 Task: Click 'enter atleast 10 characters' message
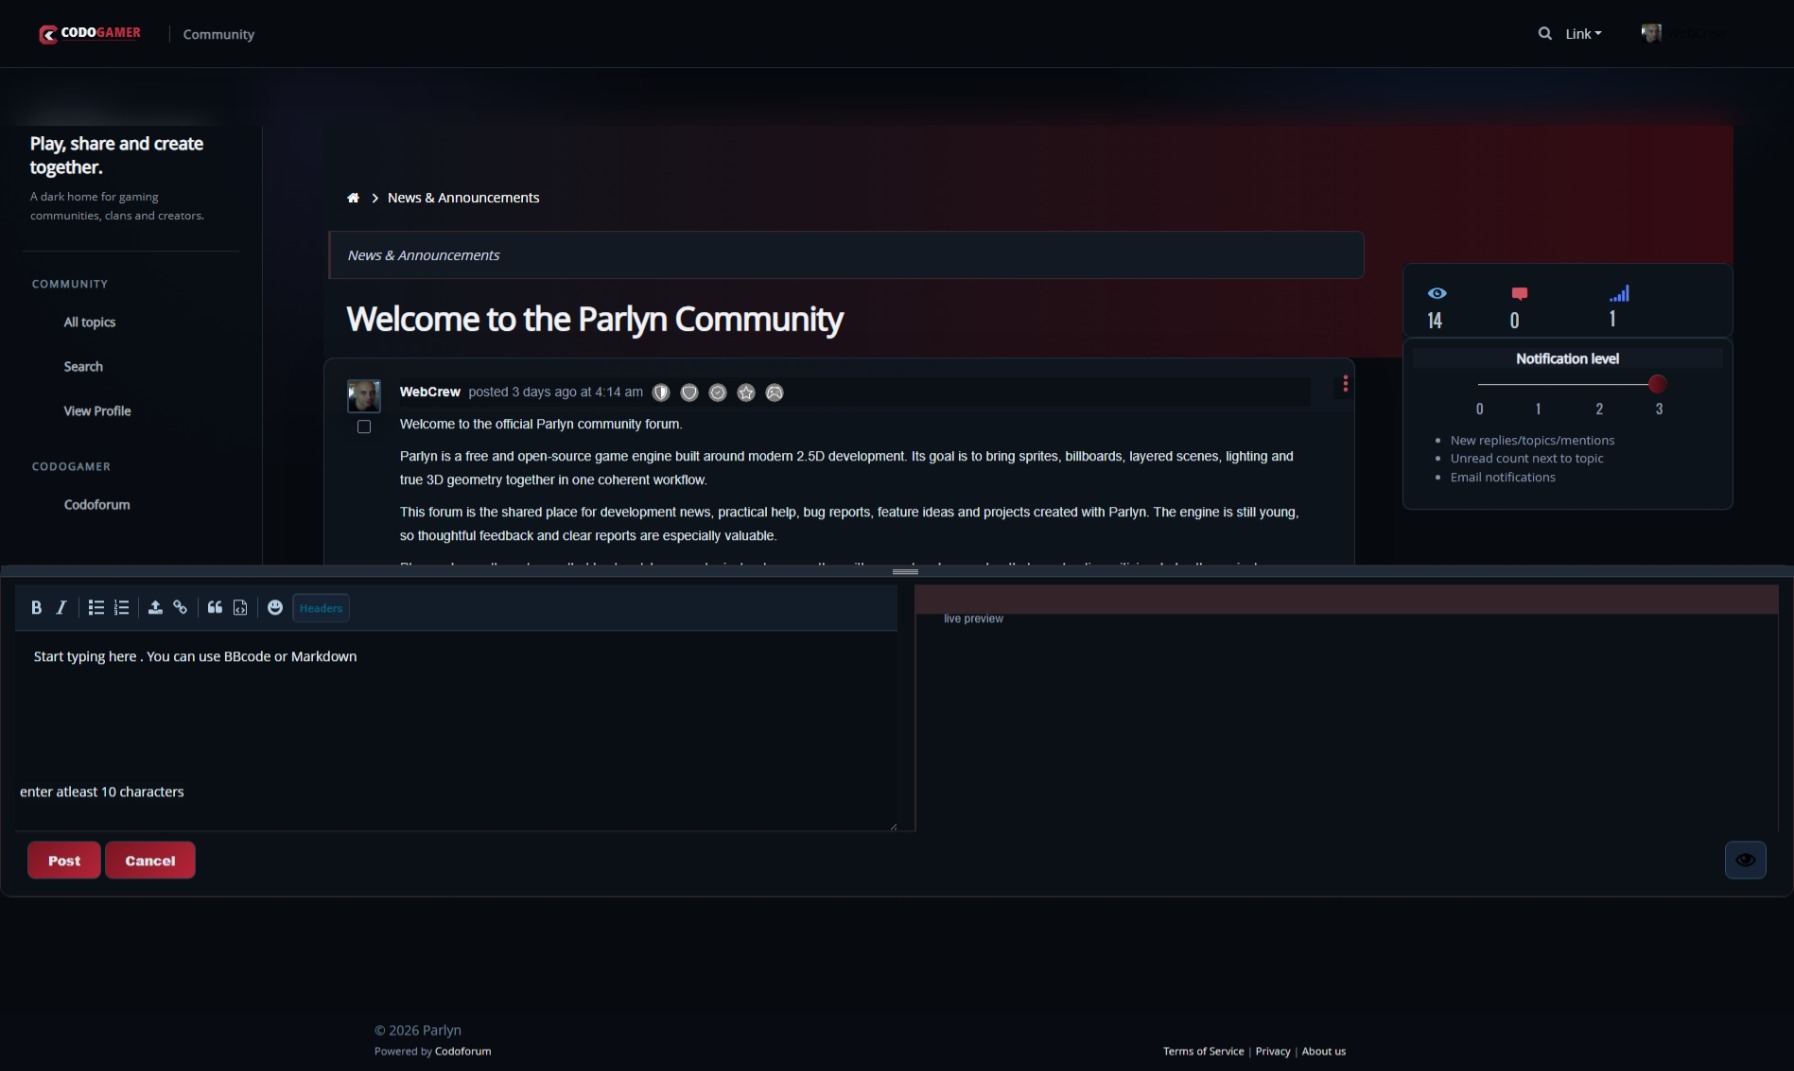pyautogui.click(x=102, y=792)
